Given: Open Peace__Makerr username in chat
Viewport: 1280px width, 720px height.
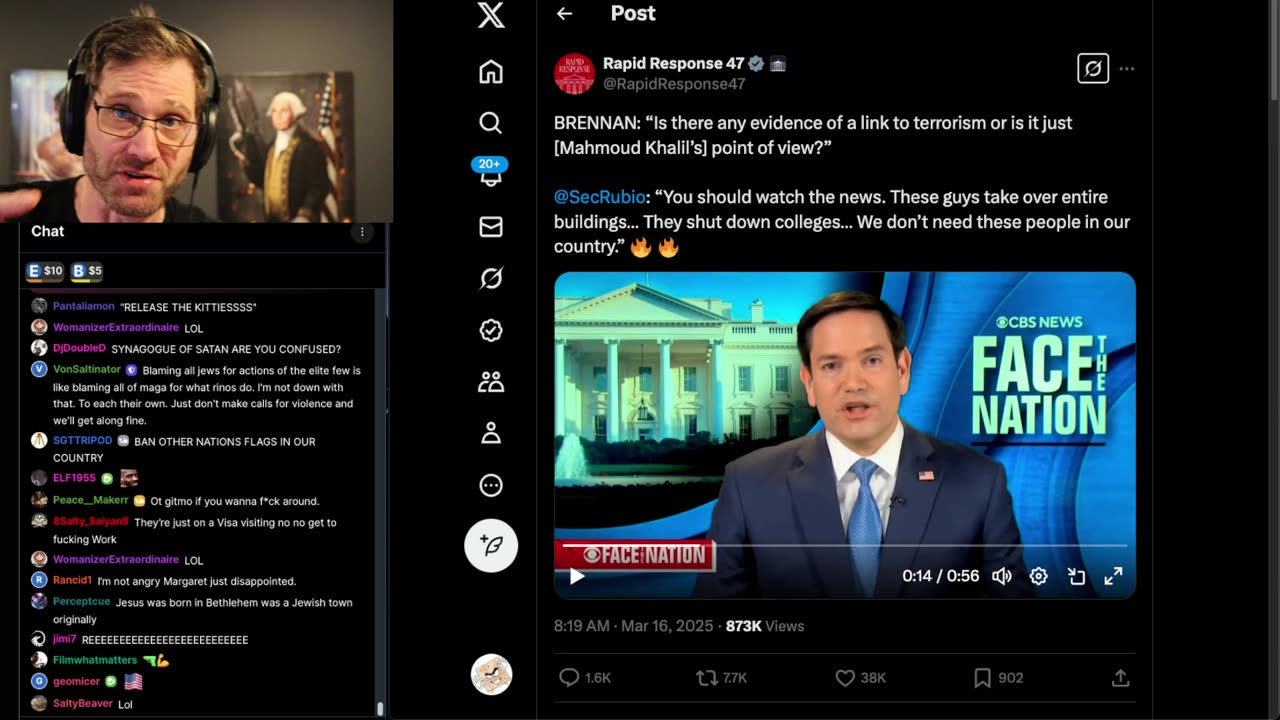Looking at the screenshot, I should coord(91,500).
